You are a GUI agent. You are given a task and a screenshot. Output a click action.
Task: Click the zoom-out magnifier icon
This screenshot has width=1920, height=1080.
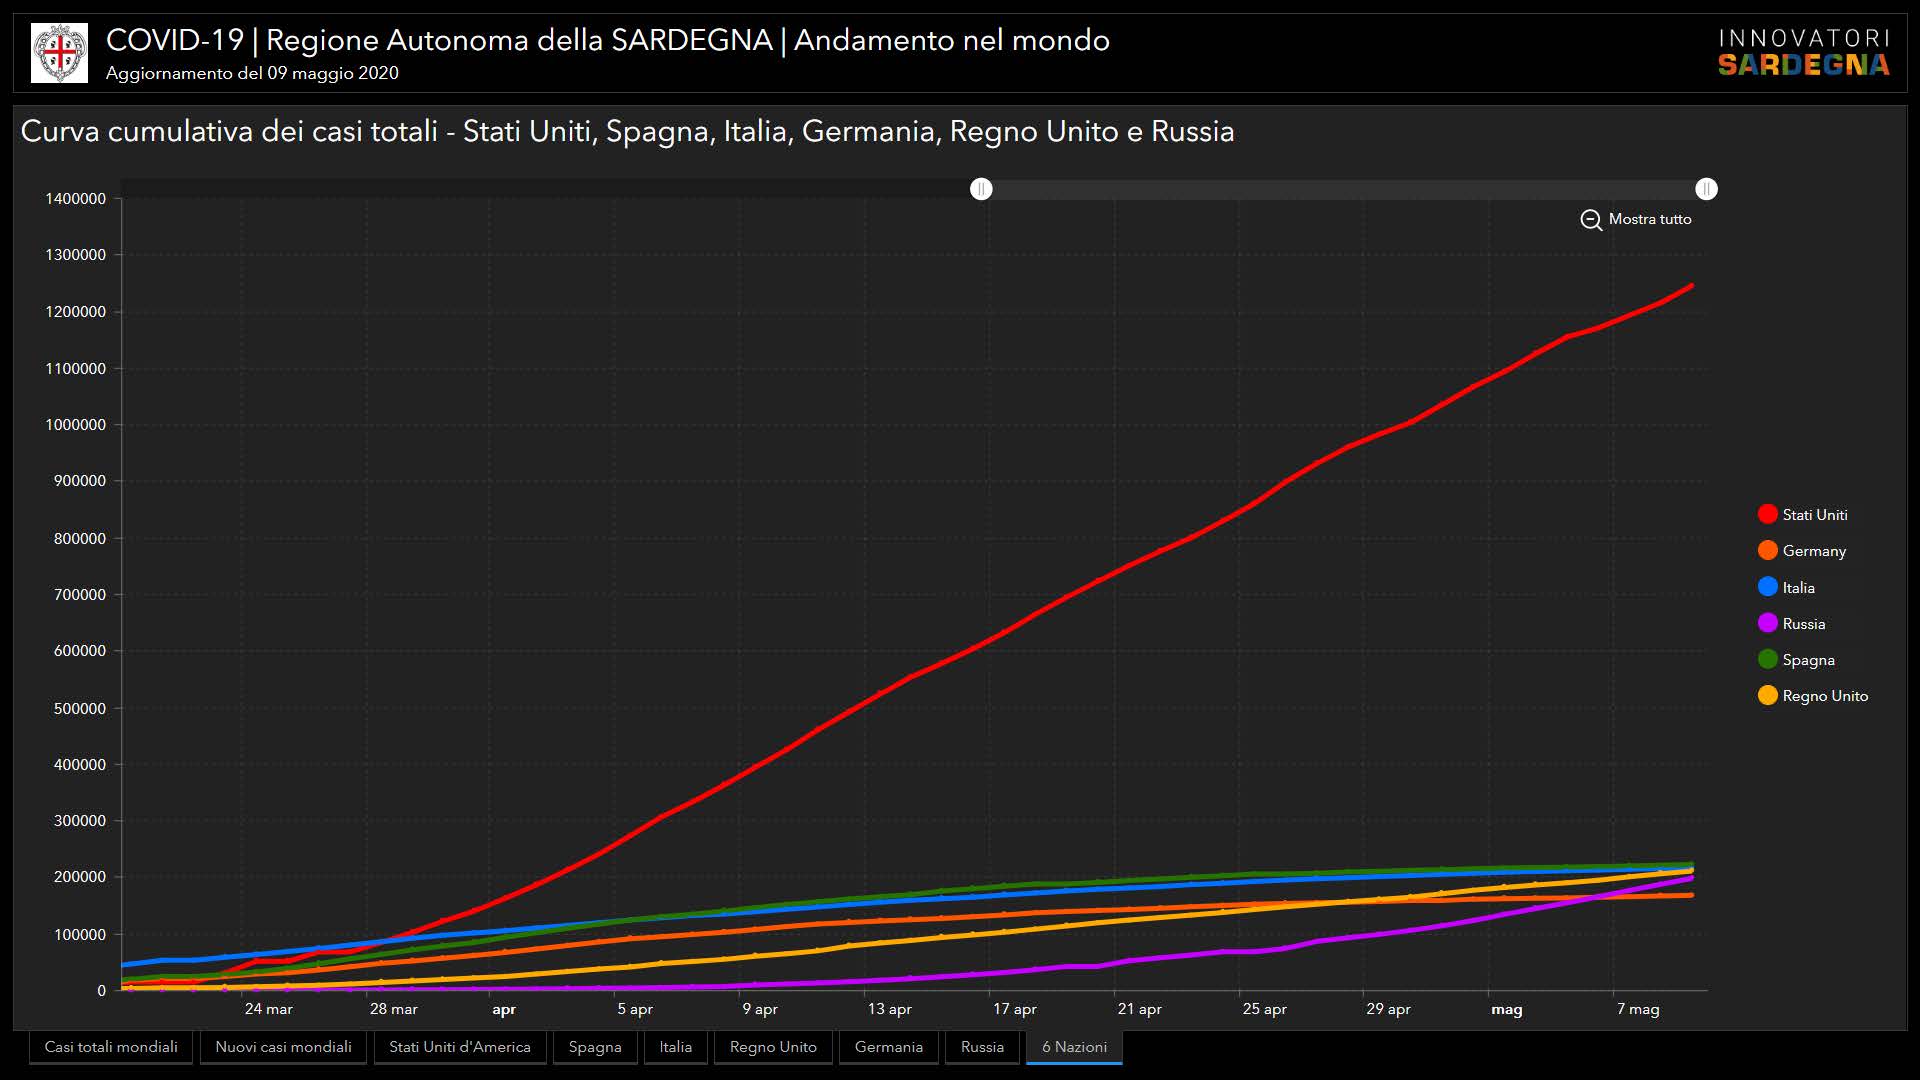(x=1590, y=220)
